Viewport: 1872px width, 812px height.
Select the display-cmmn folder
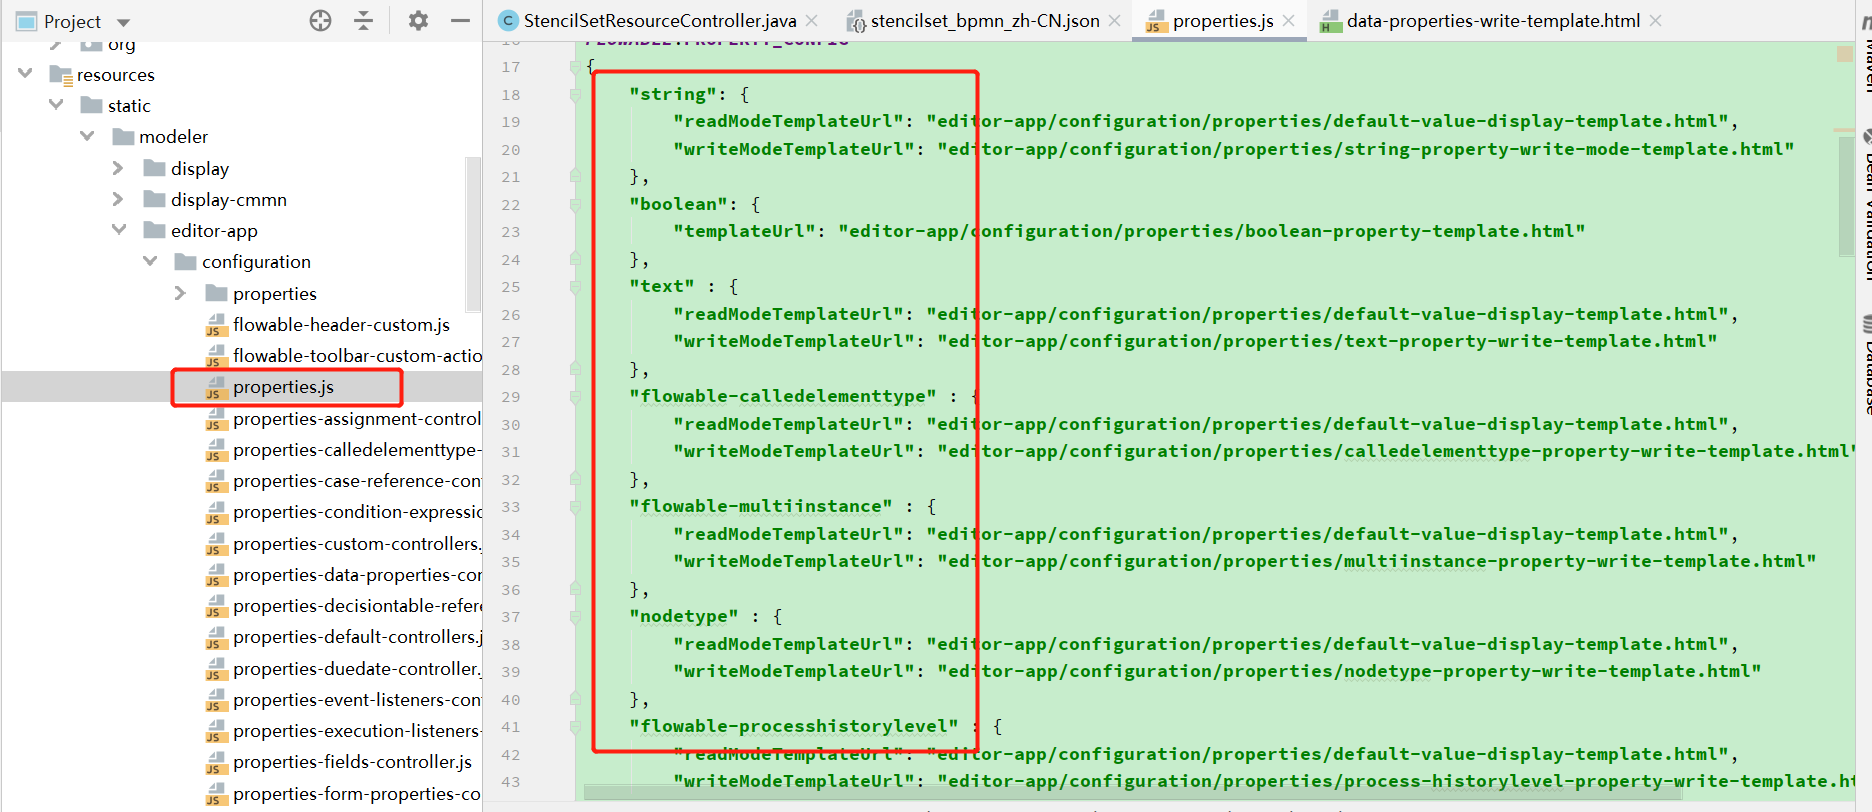point(228,199)
